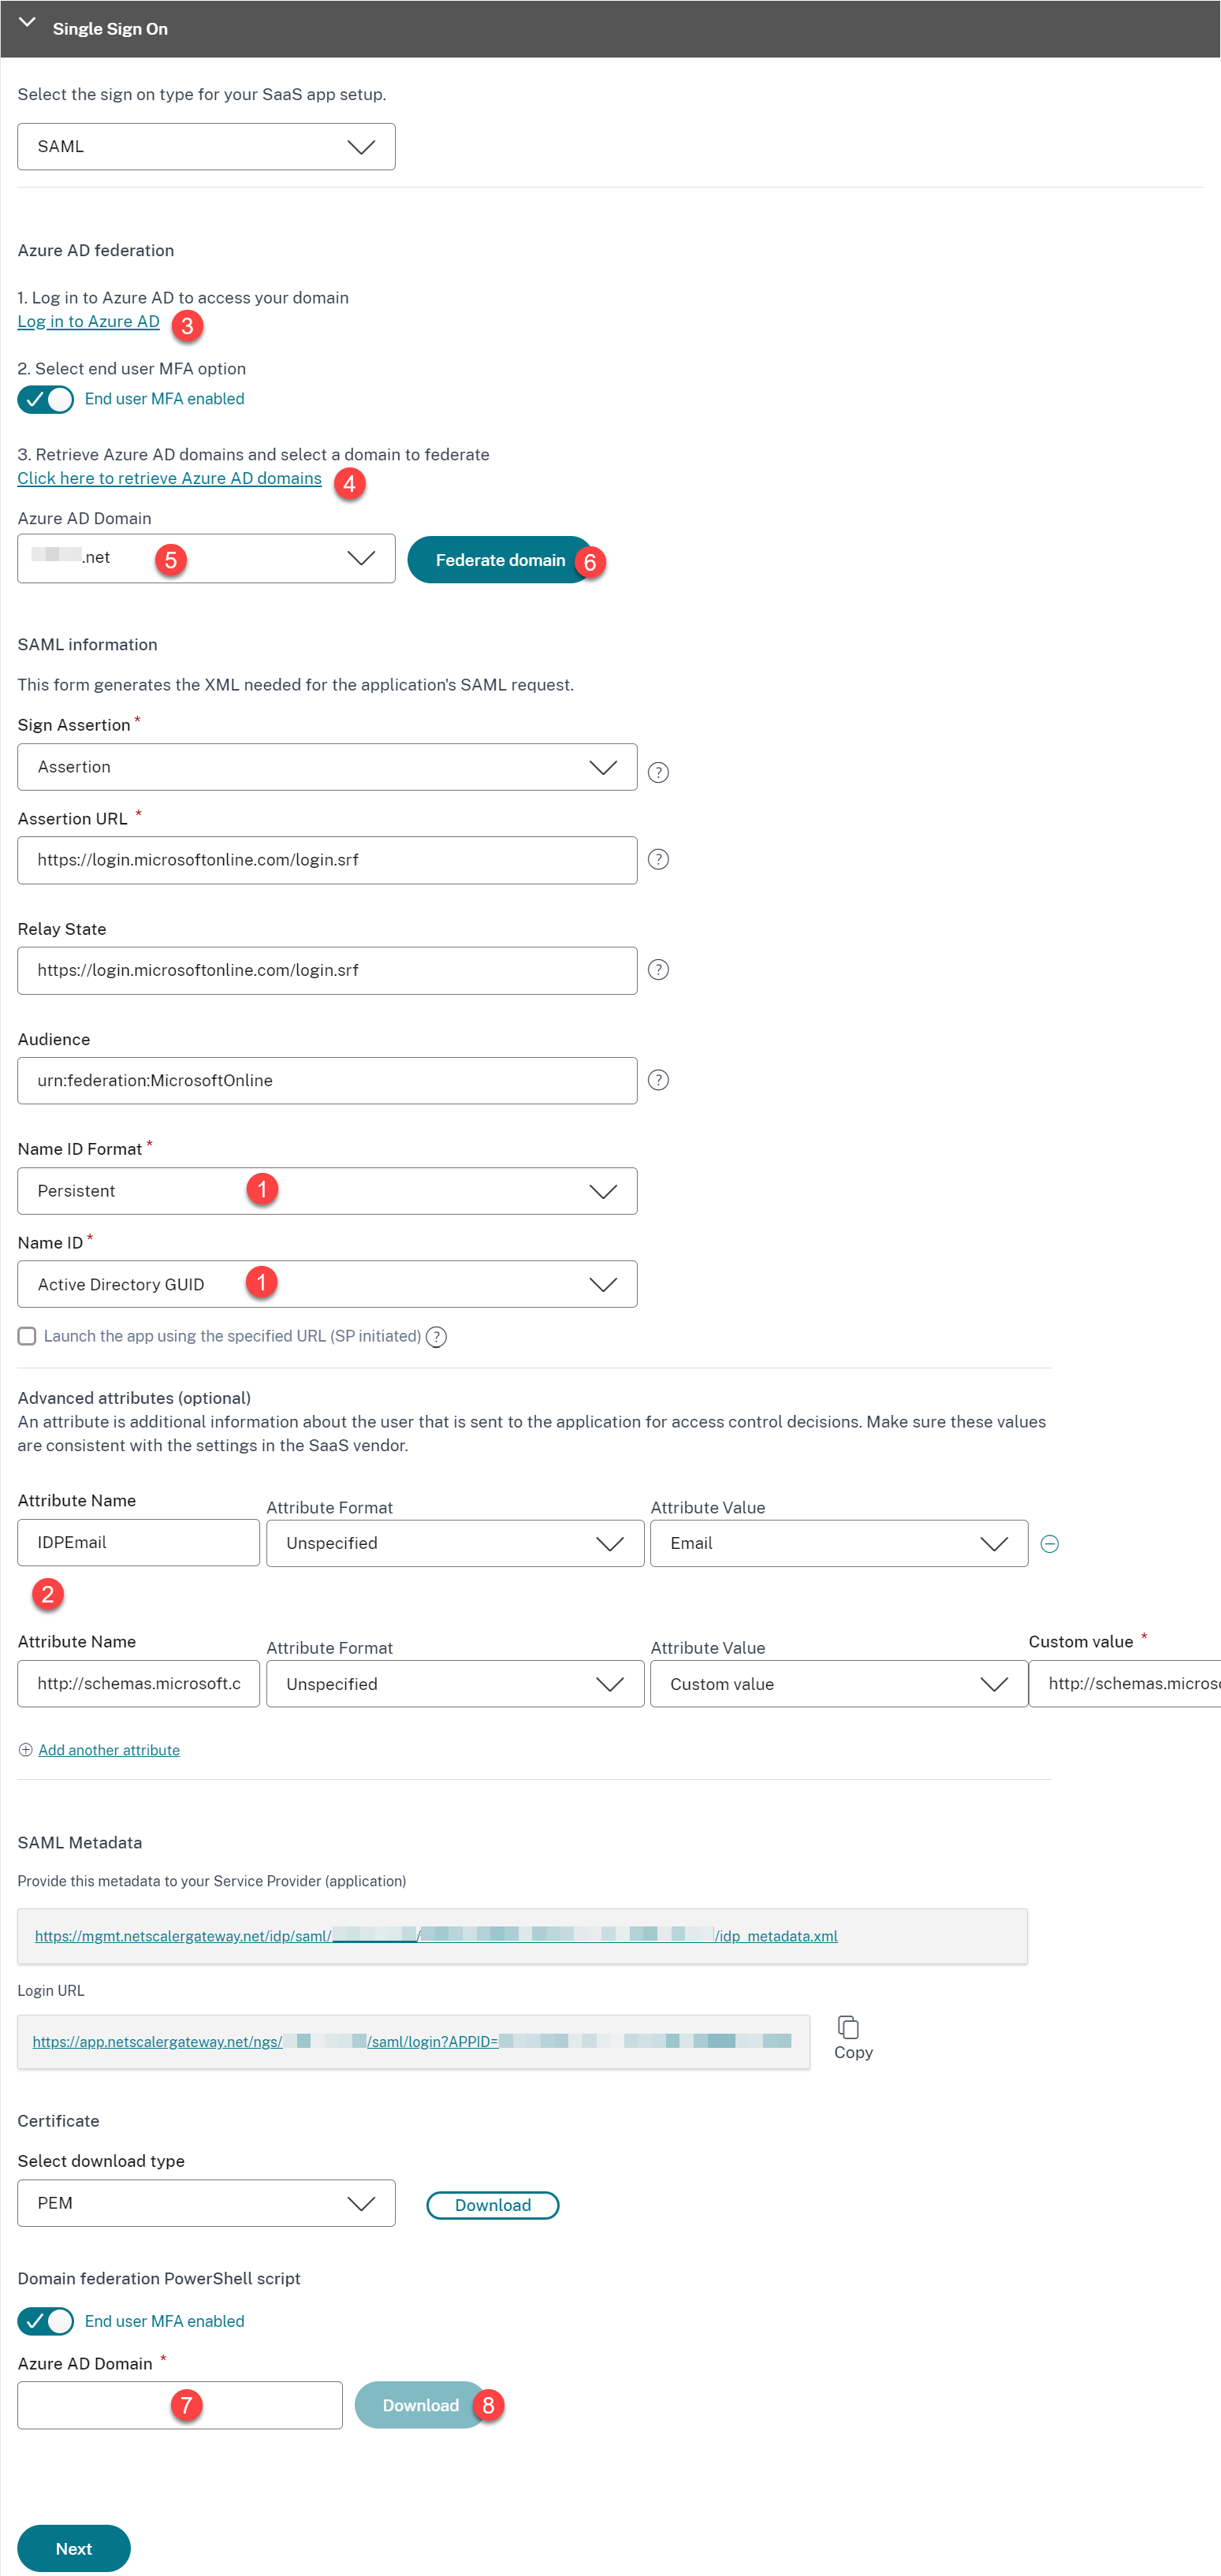The image size is (1221, 2576).
Task: Click the Federate domain button
Action: [x=499, y=560]
